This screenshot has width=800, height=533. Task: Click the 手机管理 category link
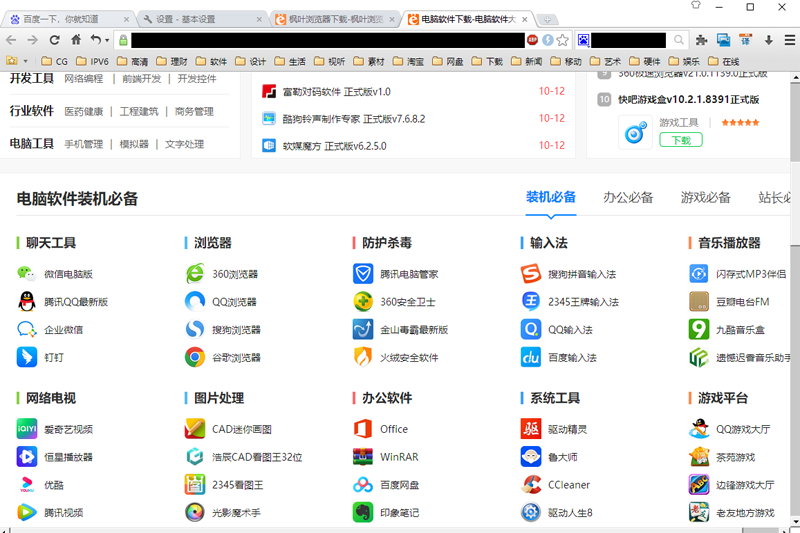coord(83,144)
